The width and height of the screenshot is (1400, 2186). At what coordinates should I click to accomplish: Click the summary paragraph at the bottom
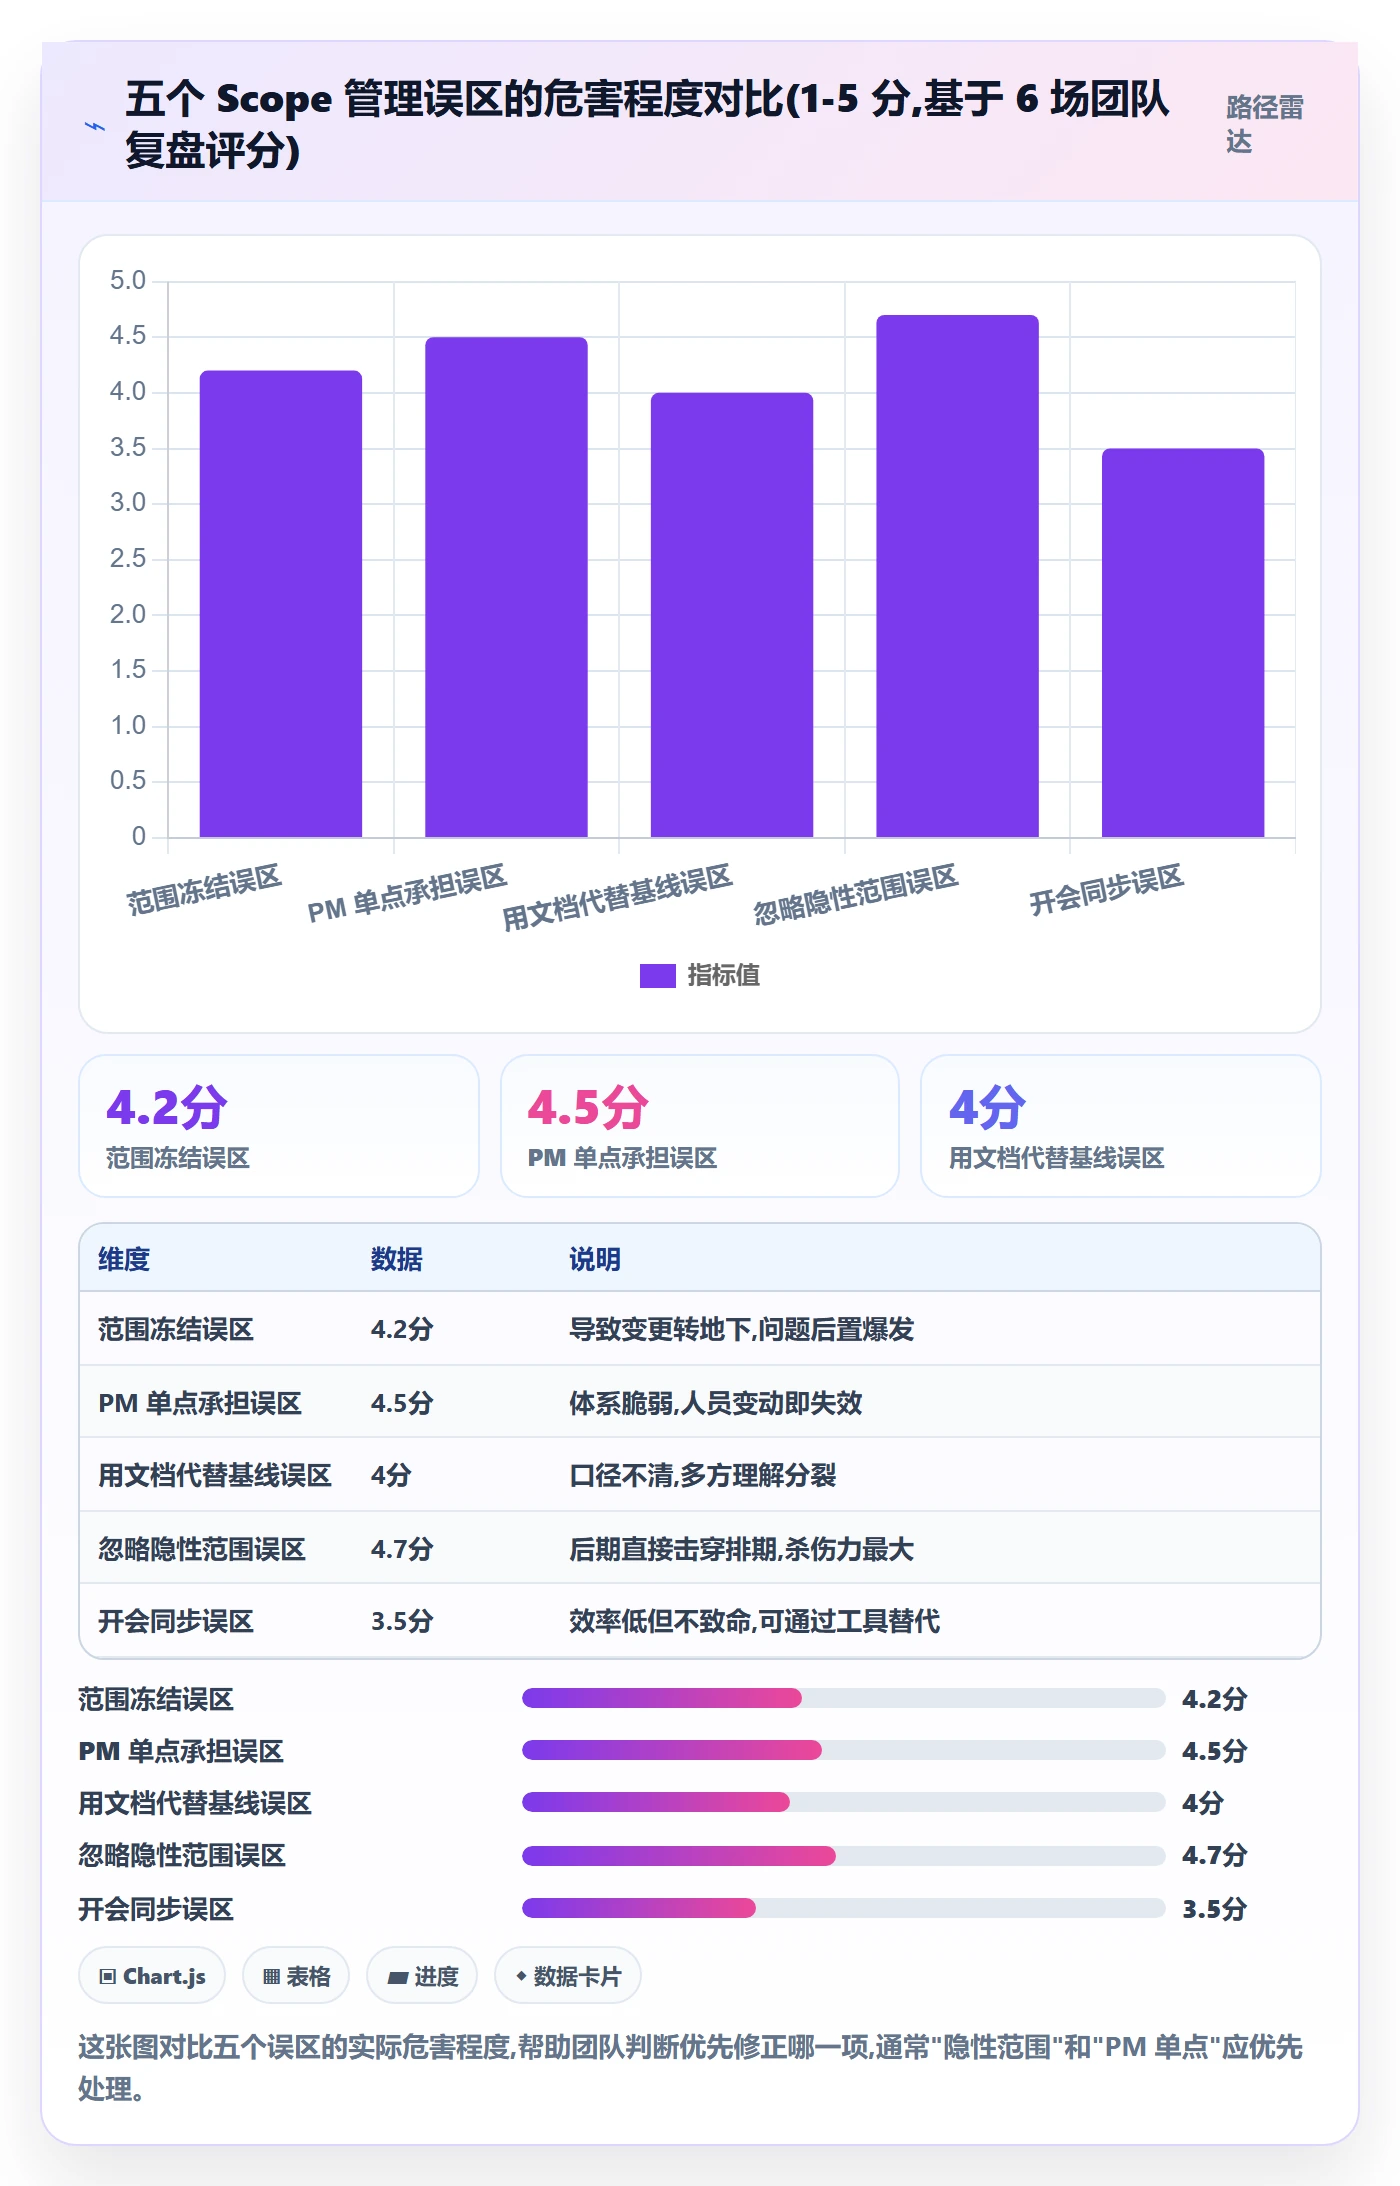coord(691,2068)
